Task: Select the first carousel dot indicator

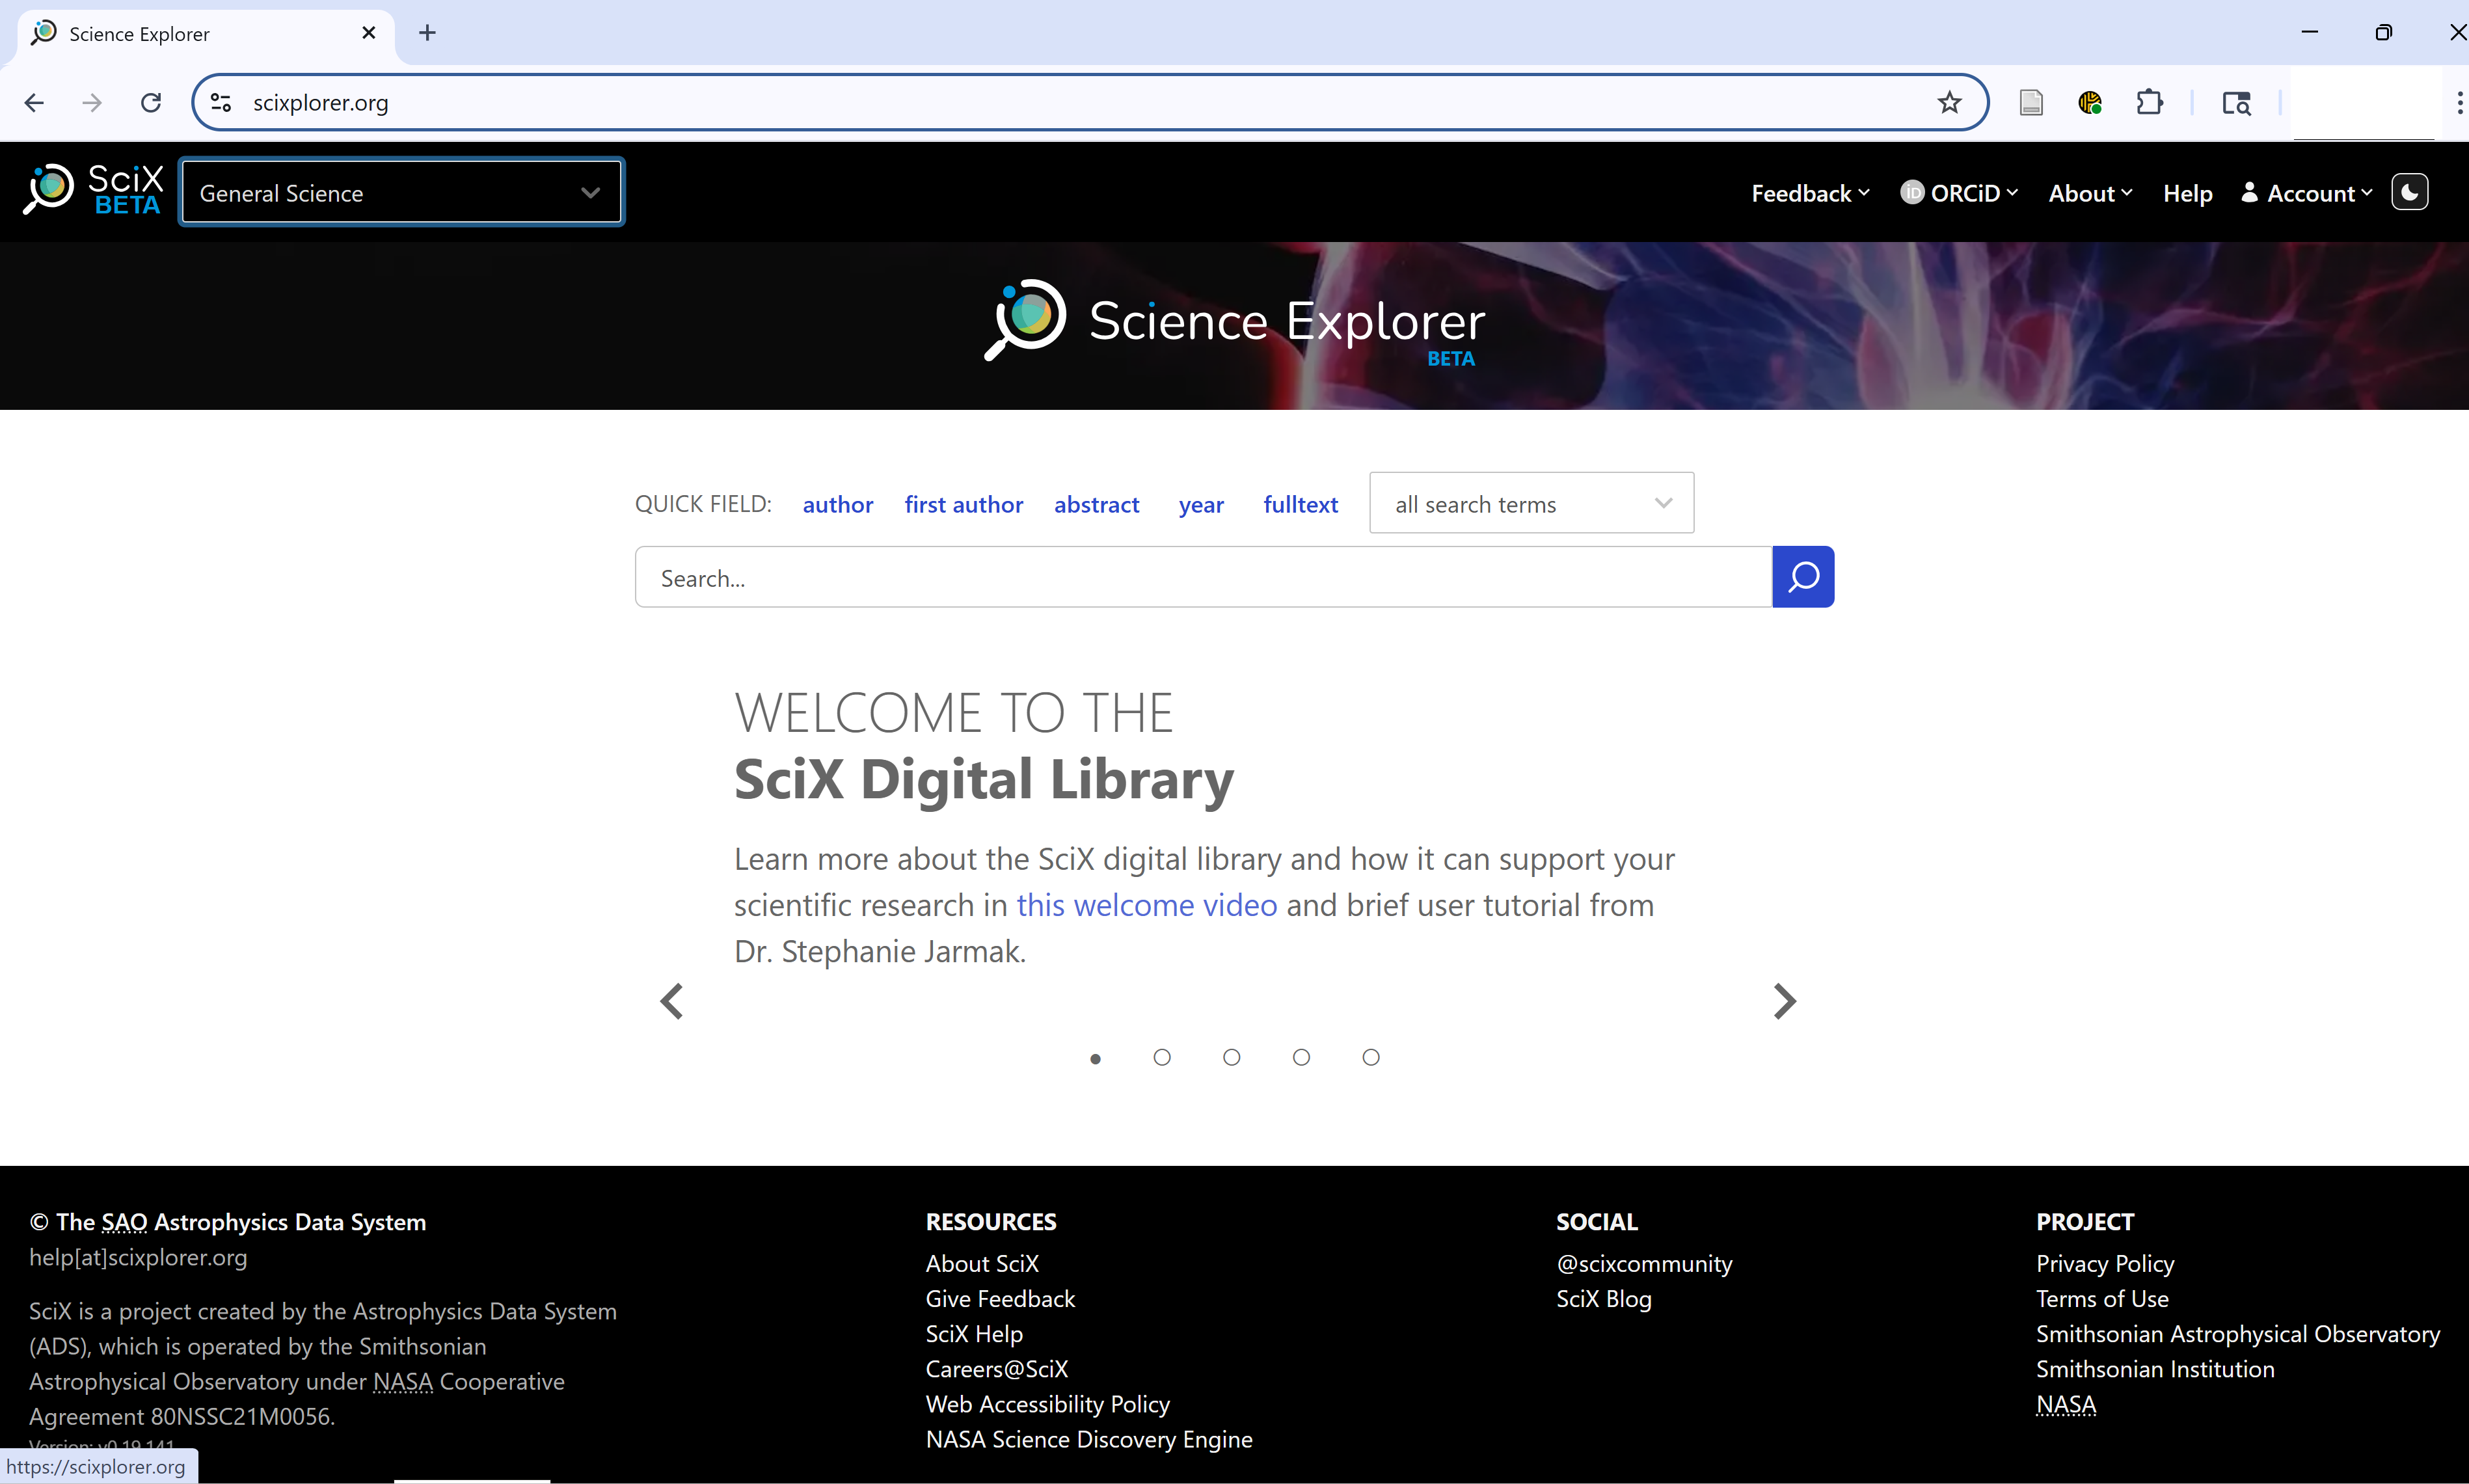Action: click(x=1095, y=1058)
